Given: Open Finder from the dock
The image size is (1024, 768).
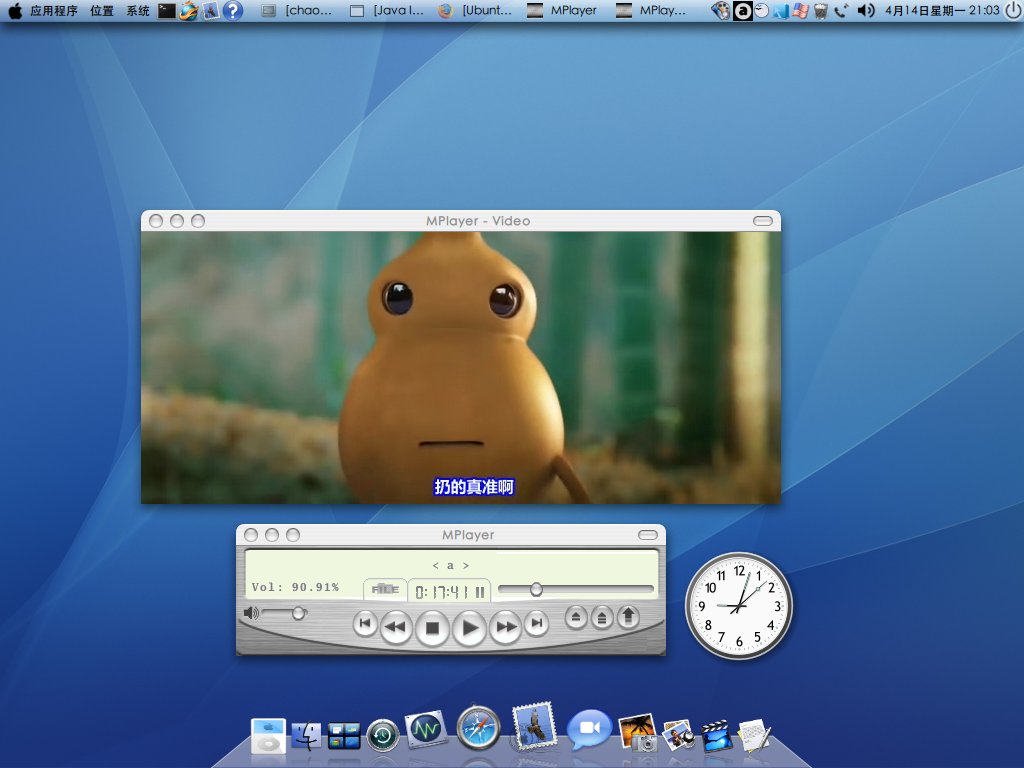Looking at the screenshot, I should coord(306,736).
